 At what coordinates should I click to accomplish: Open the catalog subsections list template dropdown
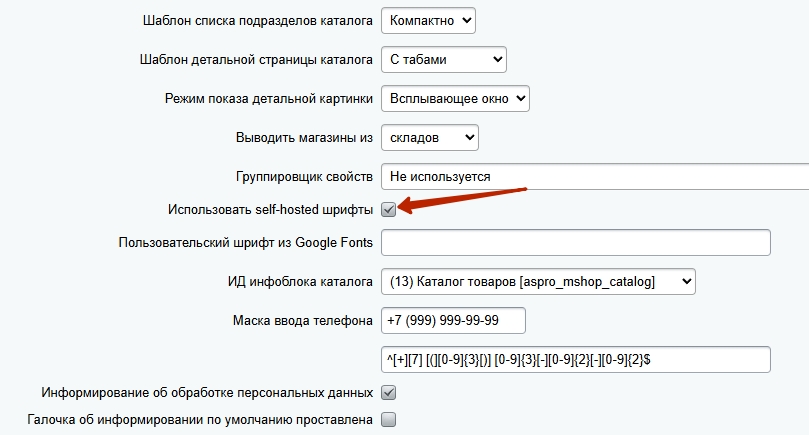coord(428,20)
